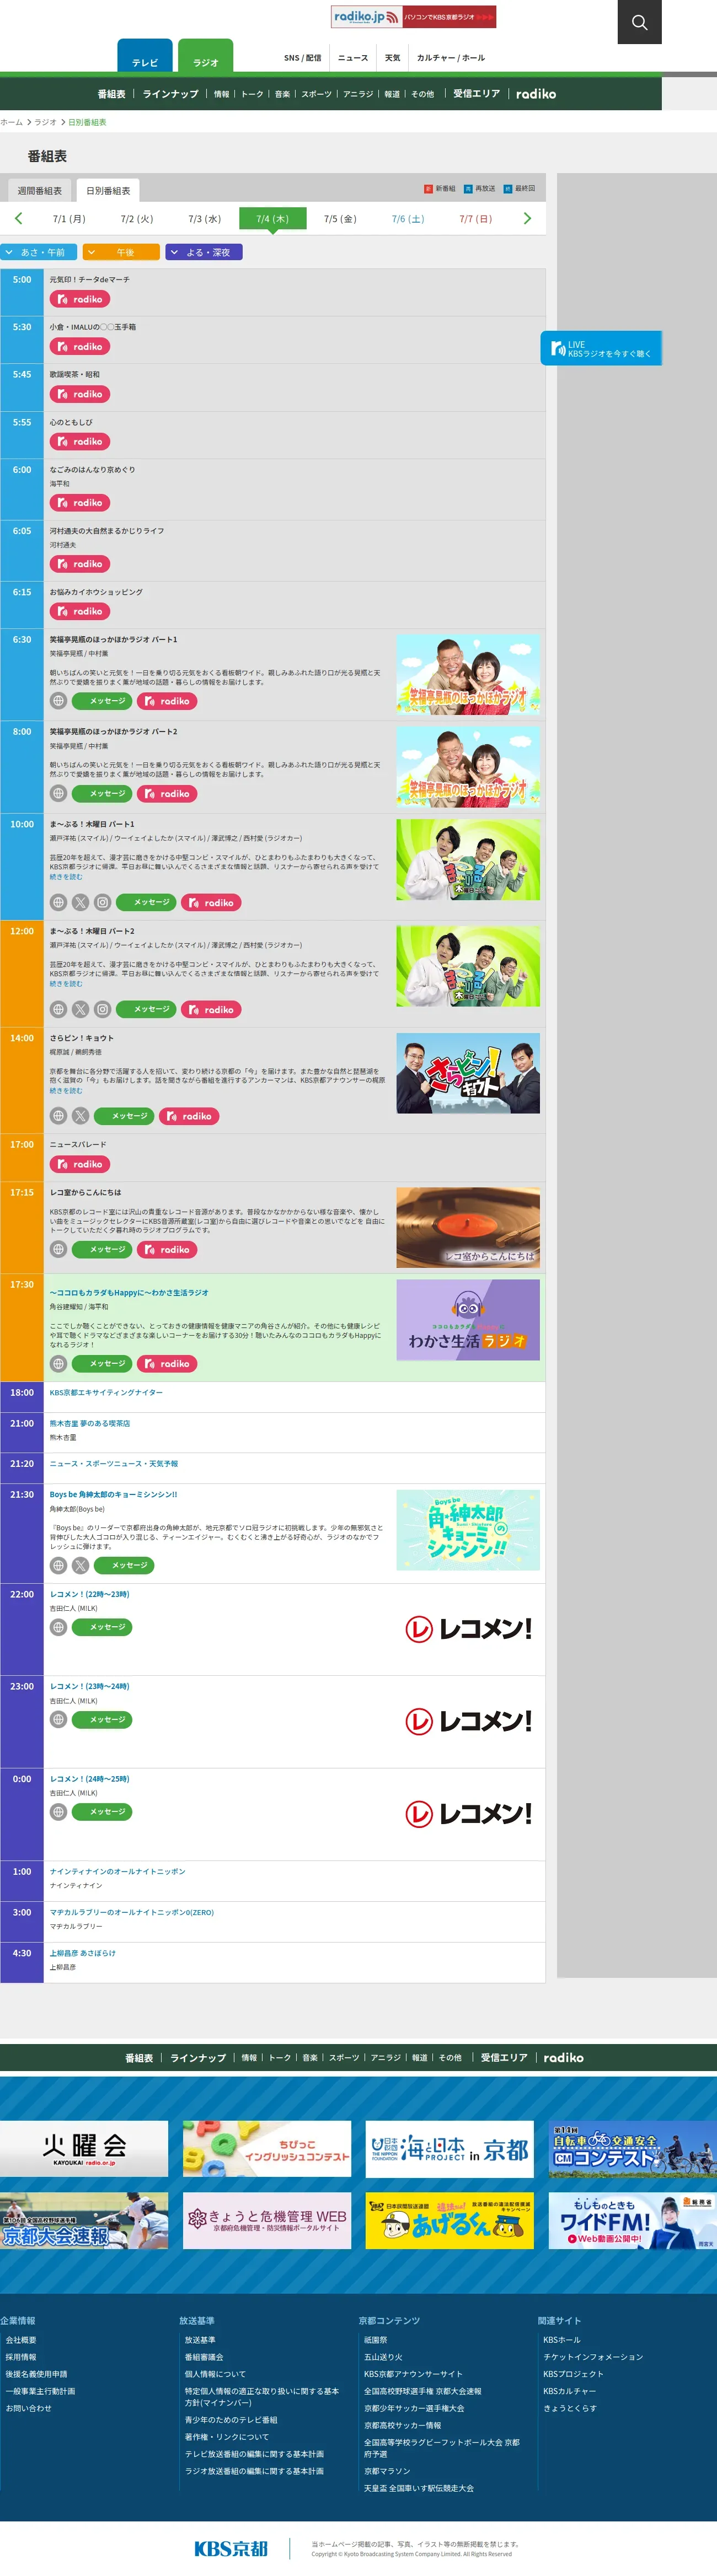Open globe icon for 17:30 わかさ生活ラジオ
The height and width of the screenshot is (2576, 717).
(59, 1363)
